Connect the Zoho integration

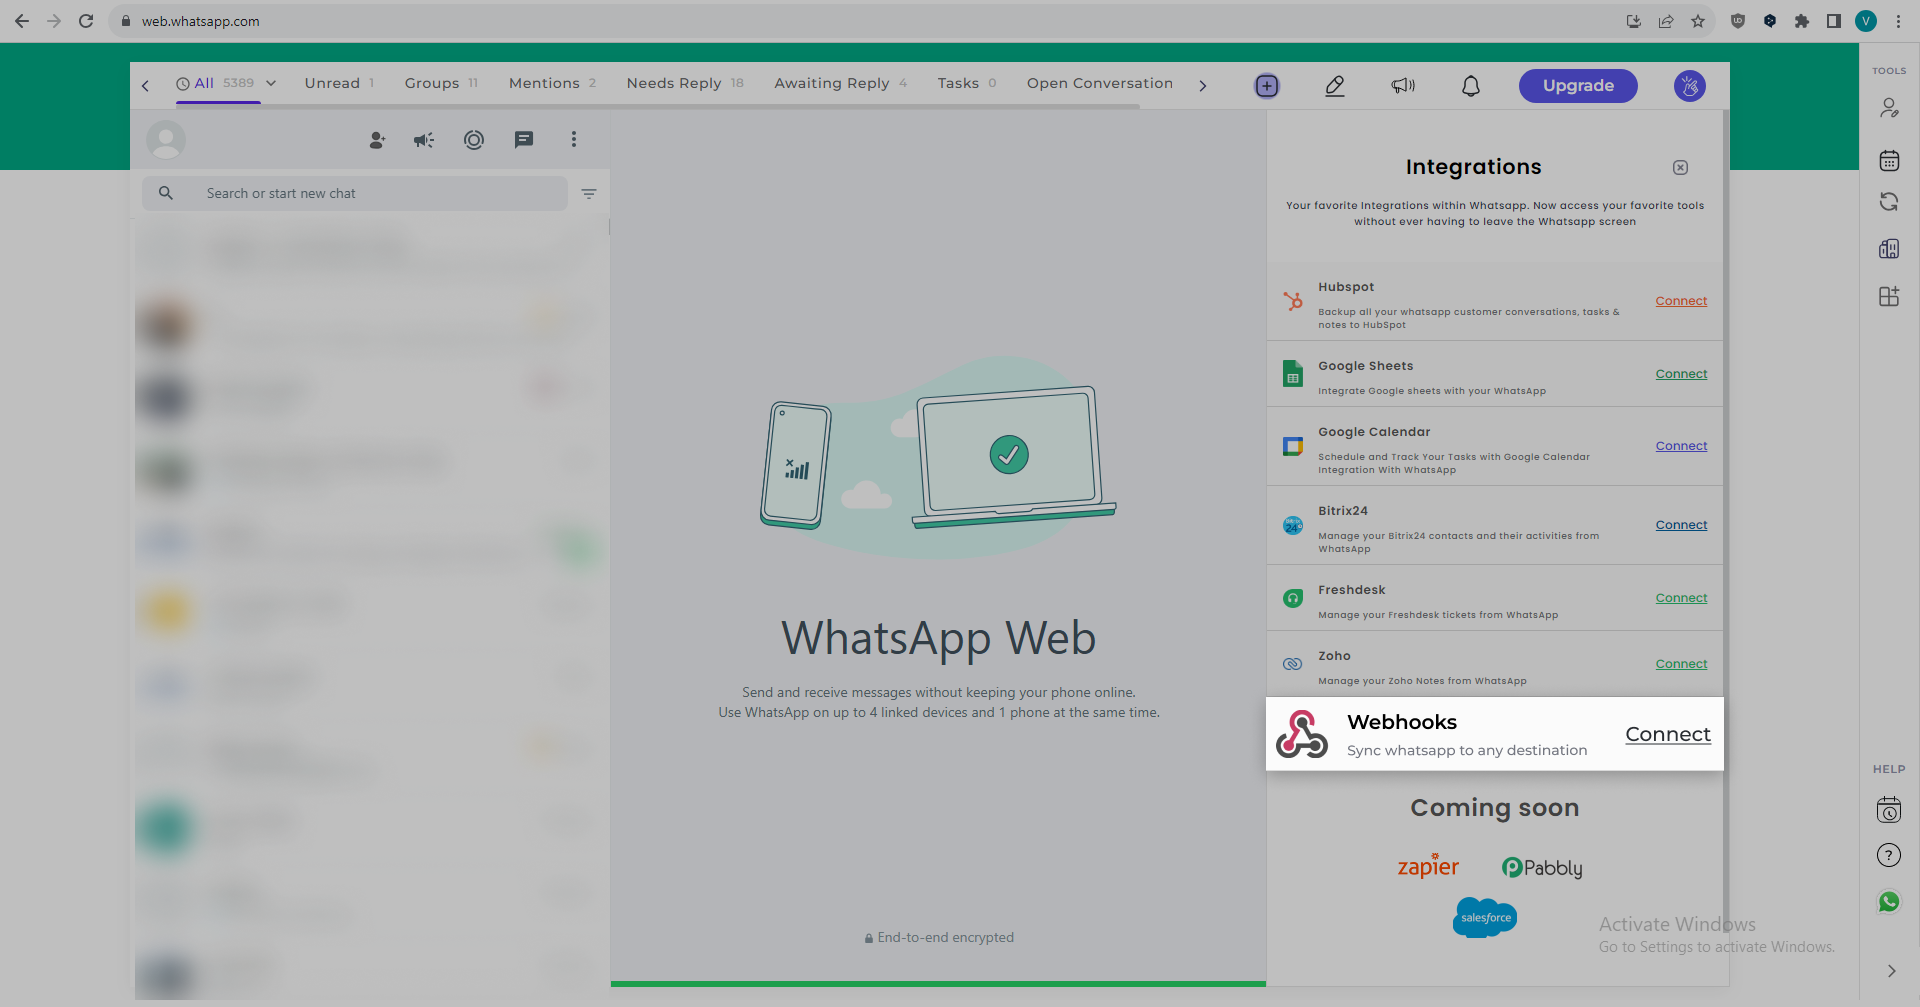tap(1681, 664)
